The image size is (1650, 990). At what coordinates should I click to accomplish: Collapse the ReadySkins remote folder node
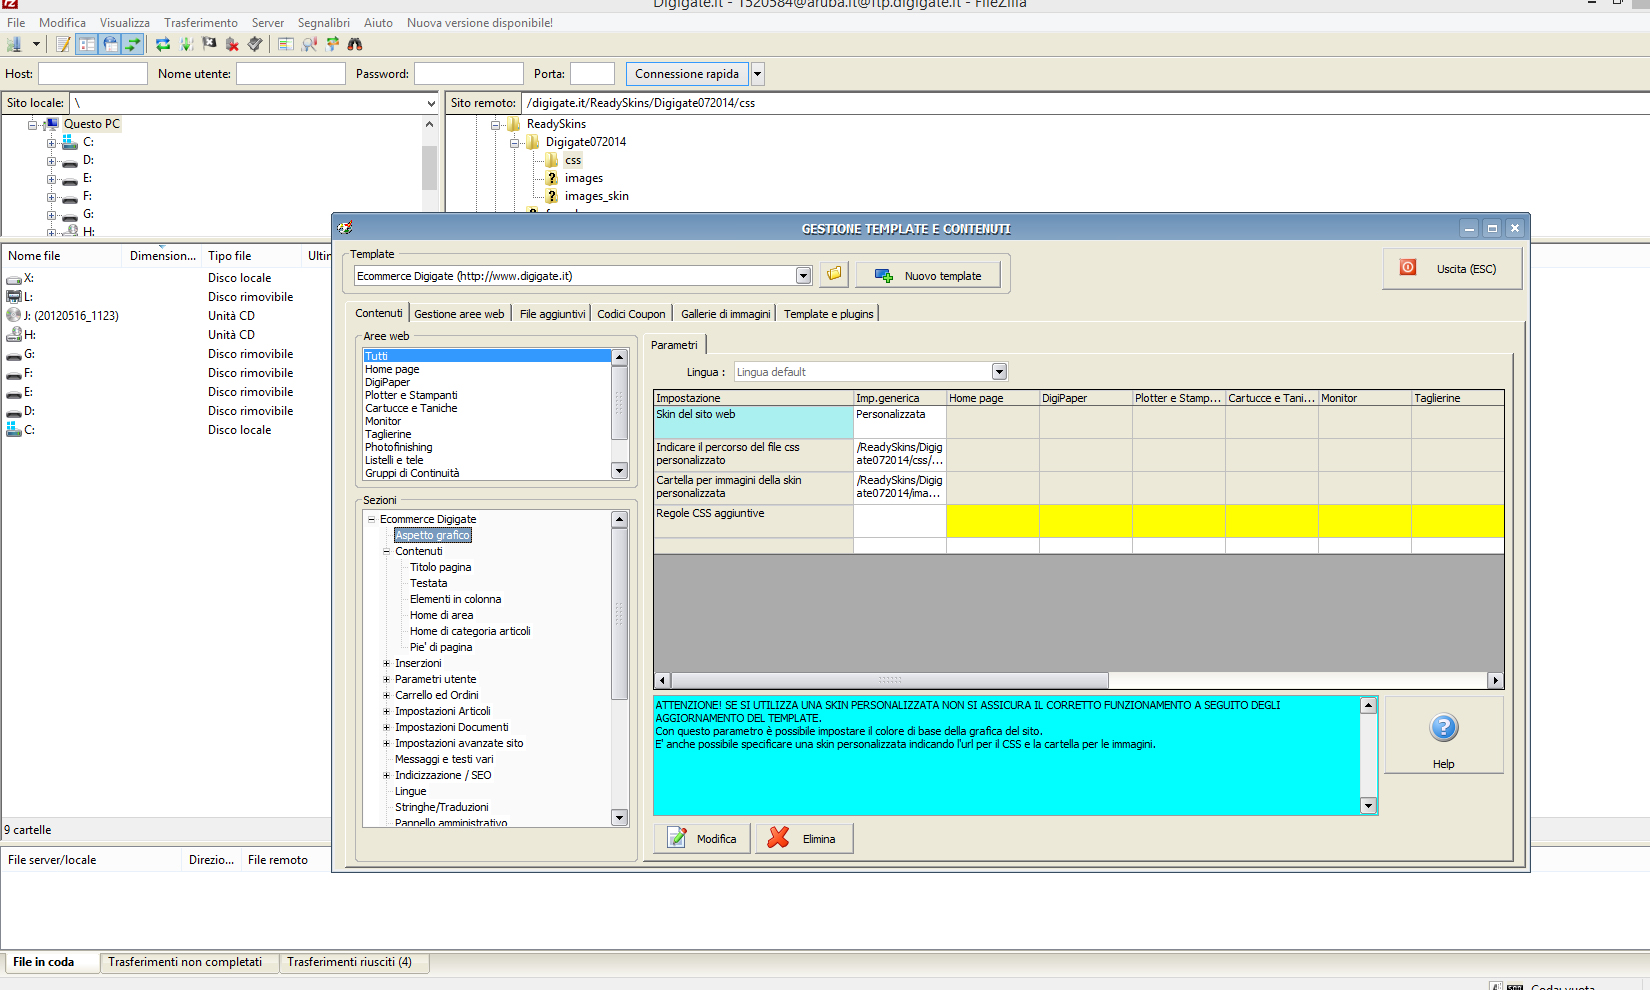coord(495,125)
